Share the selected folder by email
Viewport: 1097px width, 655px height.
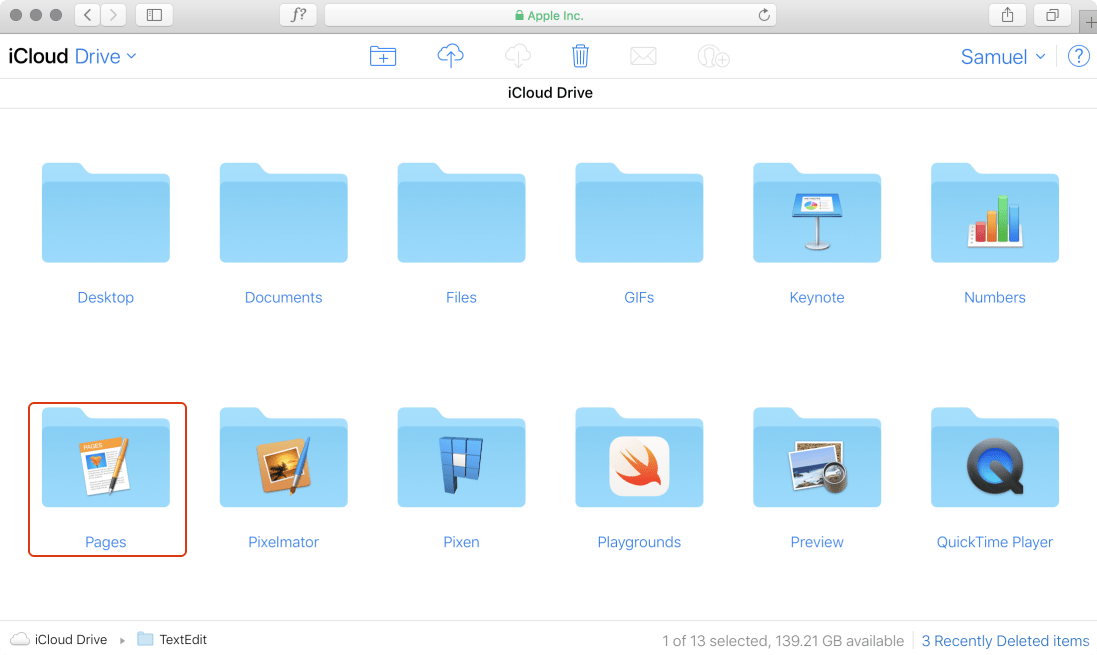click(x=643, y=56)
